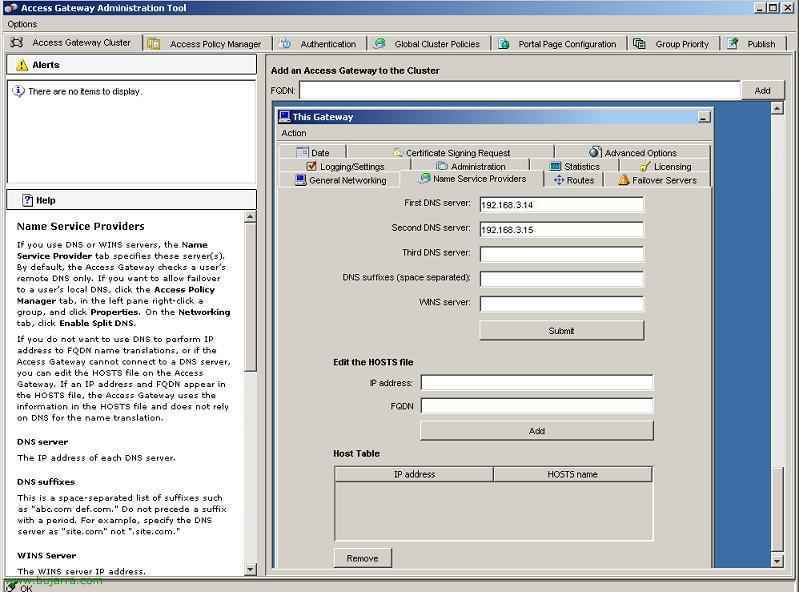Open the Routes tab
The image size is (799, 592).
coord(574,180)
